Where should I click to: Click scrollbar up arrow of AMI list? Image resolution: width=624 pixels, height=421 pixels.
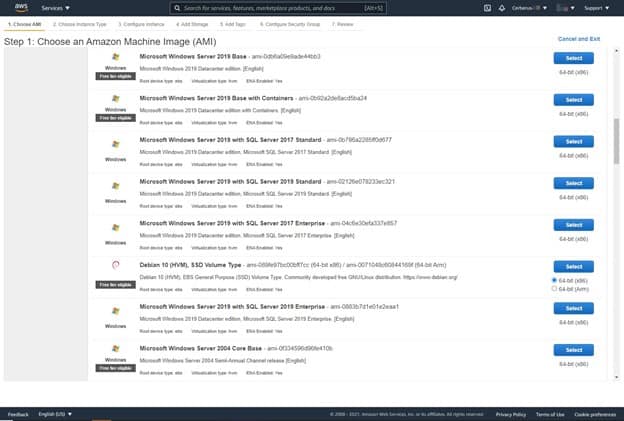[616, 51]
